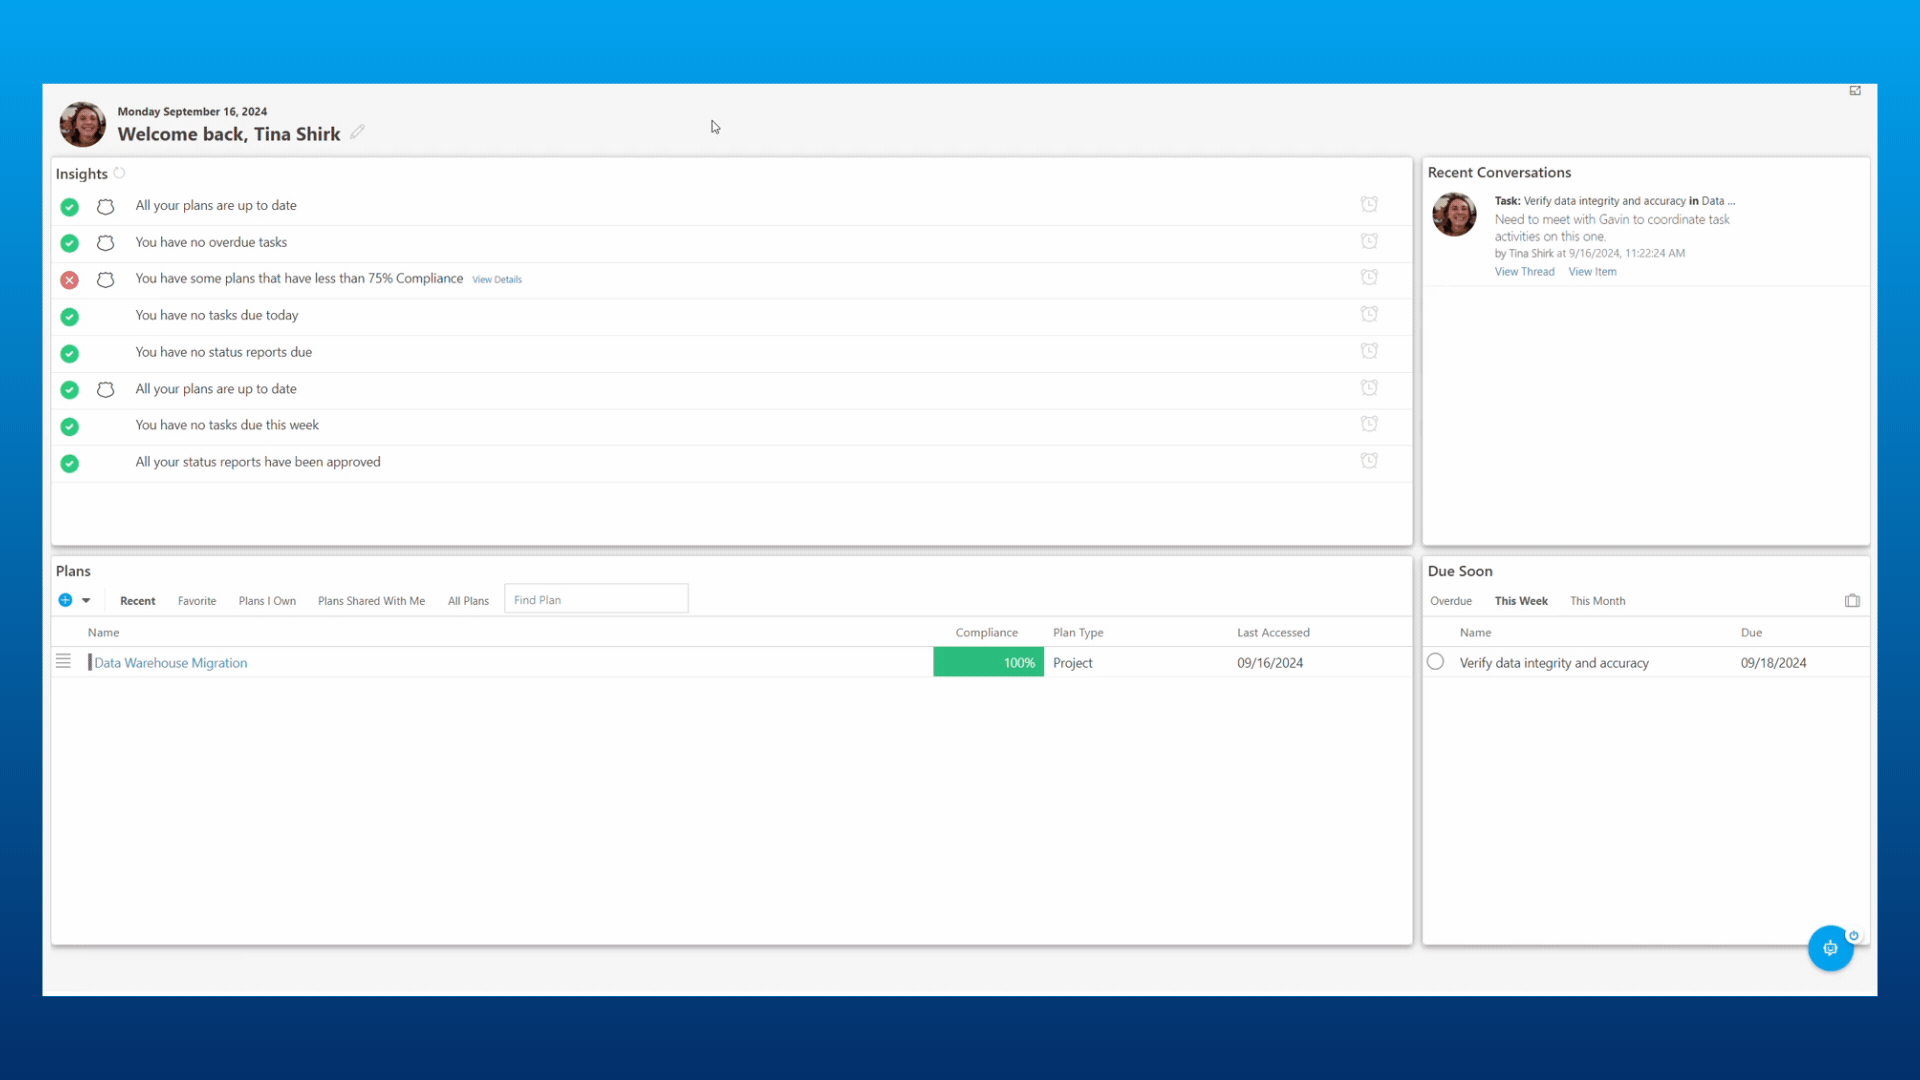Sort plans by Last Accessed header
Image resolution: width=1920 pixels, height=1080 pixels.
pyautogui.click(x=1273, y=632)
